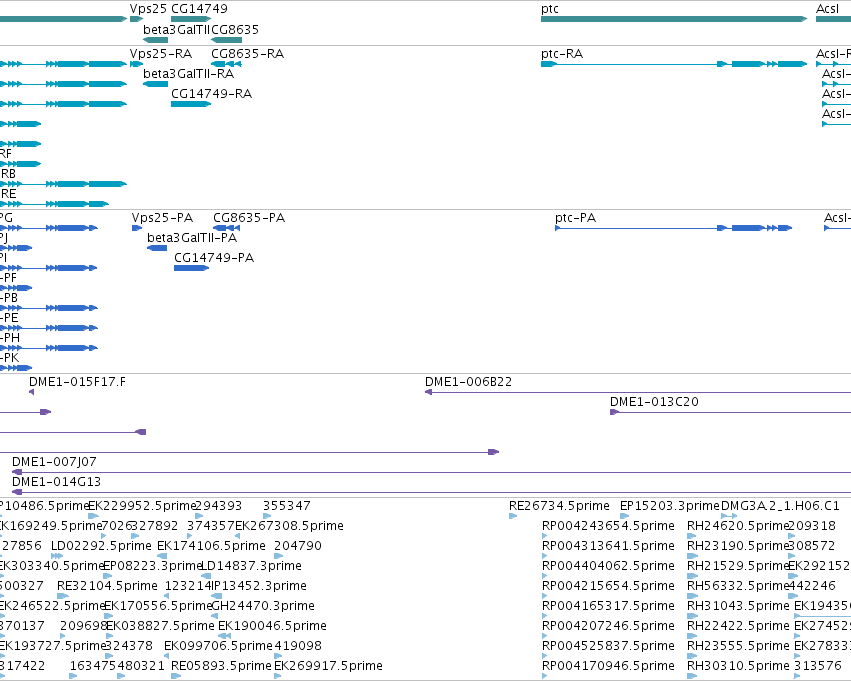This screenshot has height=681, width=851.
Task: Select the RP004207246.5prime EST label
Action: pos(608,626)
